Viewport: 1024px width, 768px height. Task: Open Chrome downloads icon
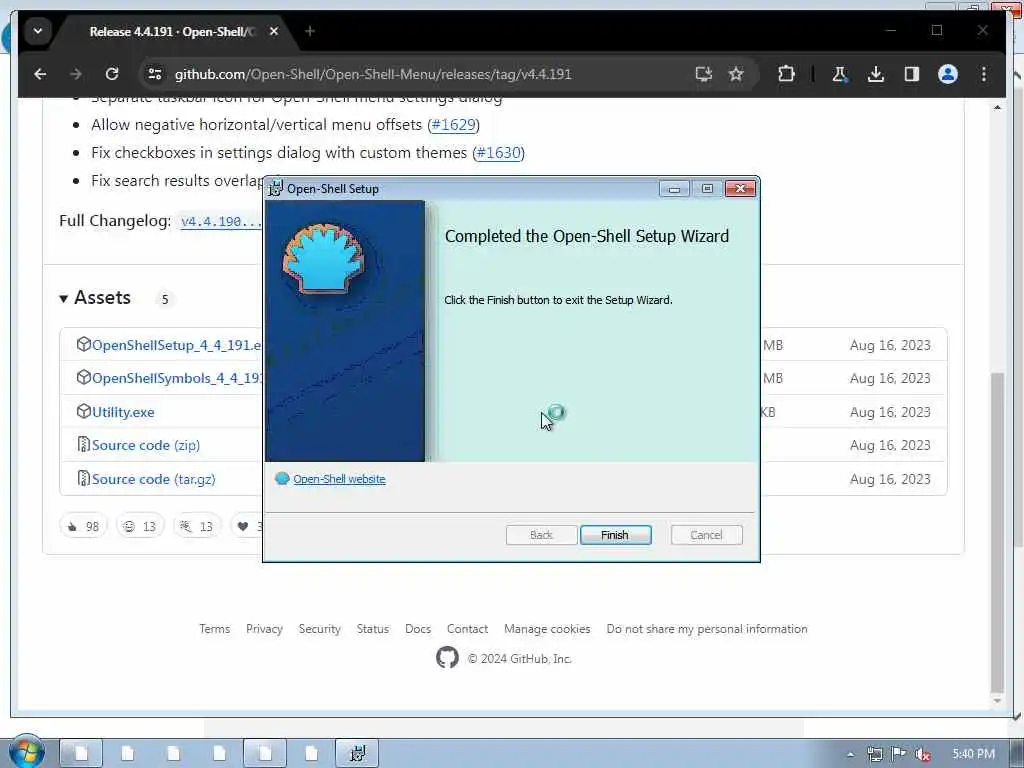click(876, 74)
